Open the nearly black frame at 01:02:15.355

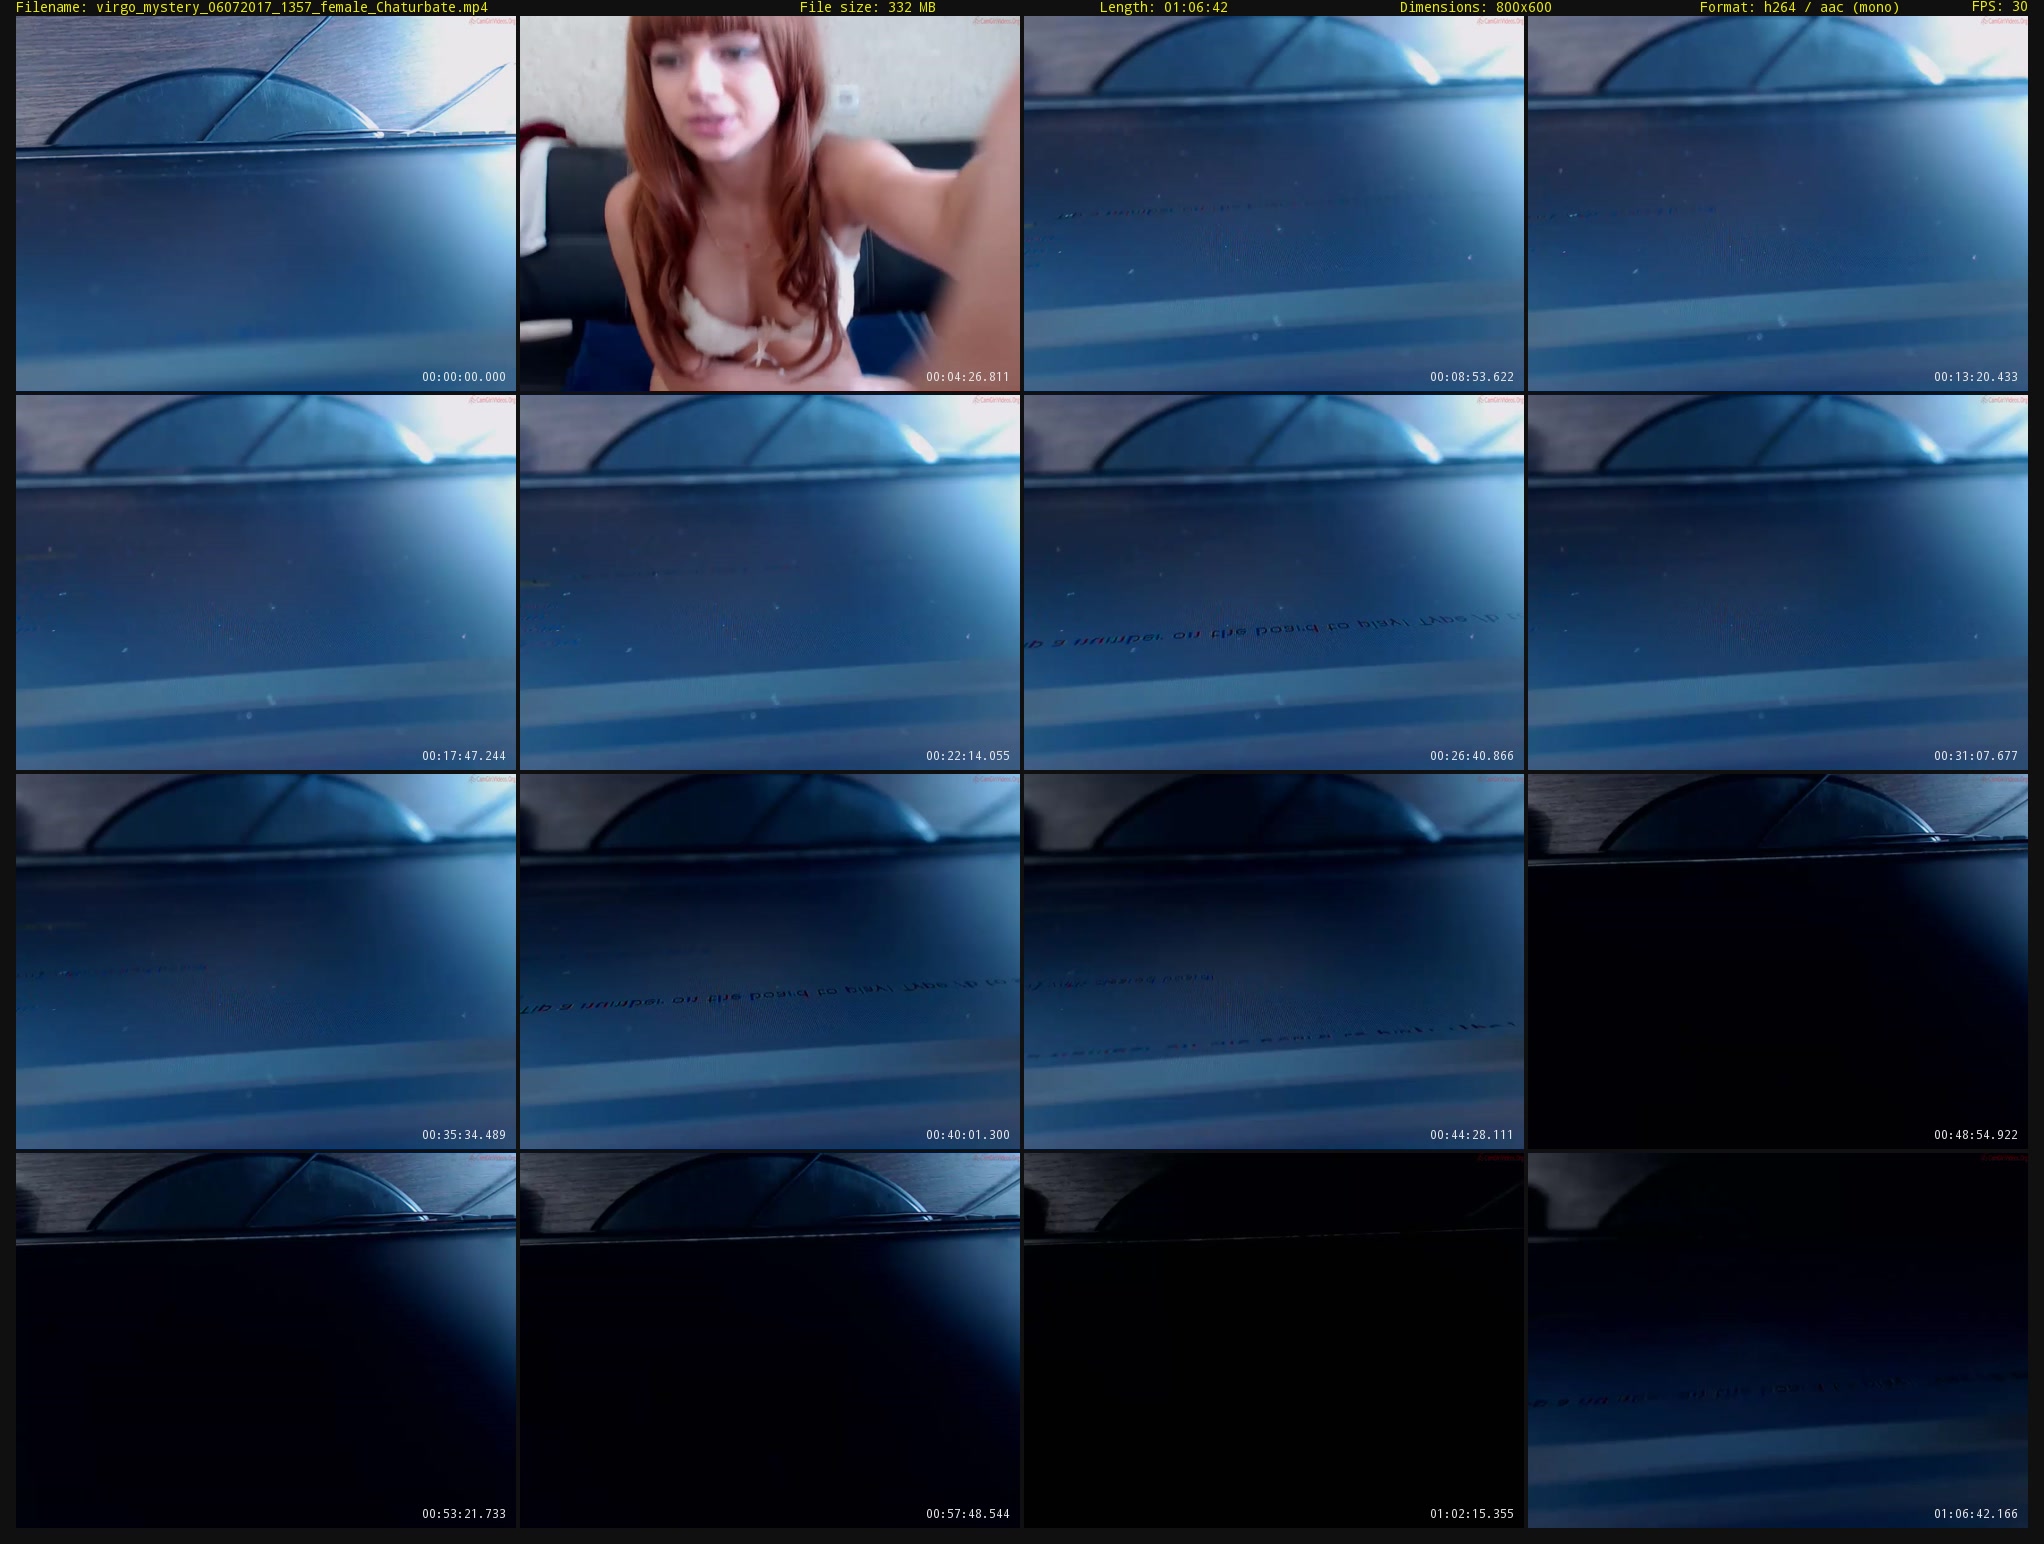click(1274, 1340)
